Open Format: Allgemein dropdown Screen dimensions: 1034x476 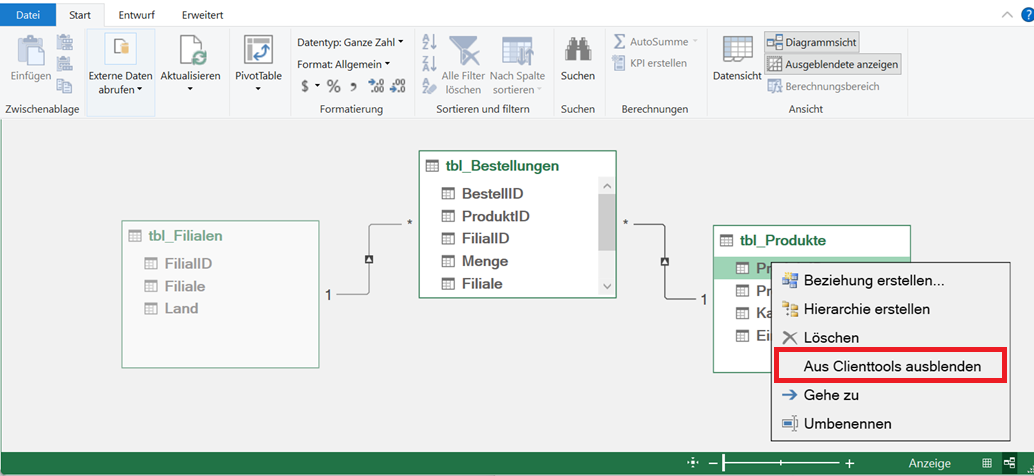click(x=344, y=64)
